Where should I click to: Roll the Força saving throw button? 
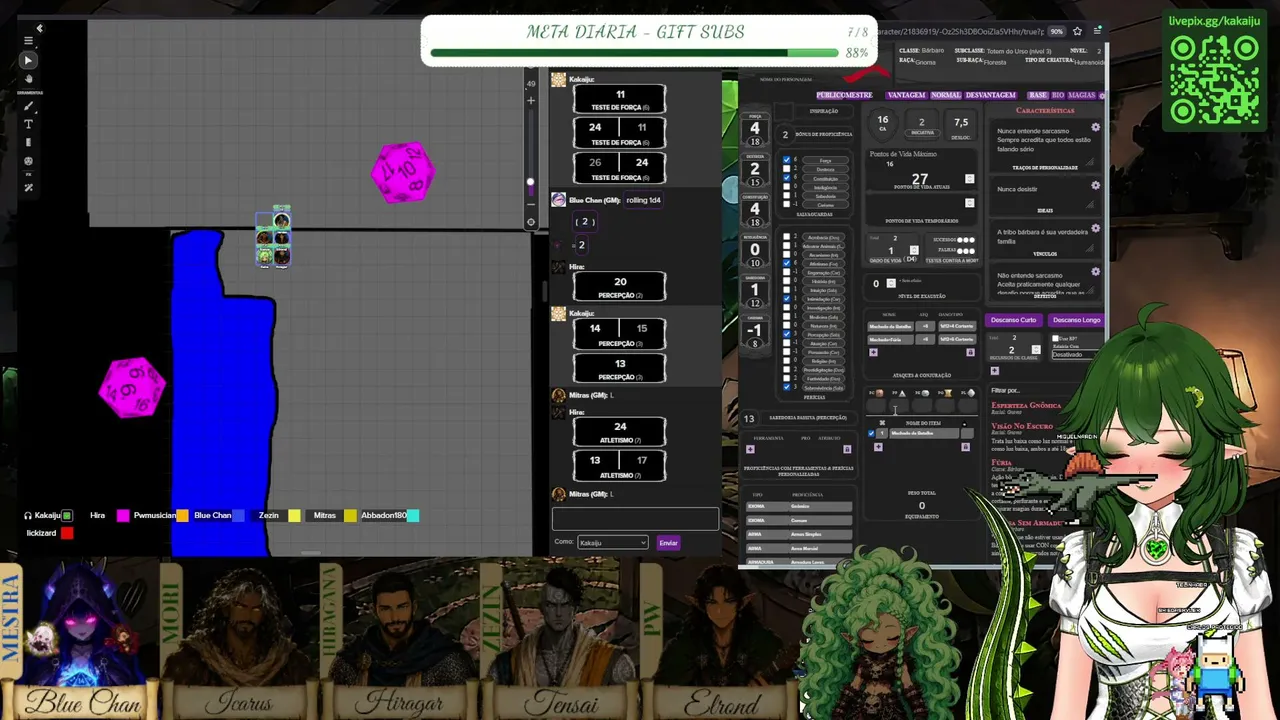click(x=825, y=160)
